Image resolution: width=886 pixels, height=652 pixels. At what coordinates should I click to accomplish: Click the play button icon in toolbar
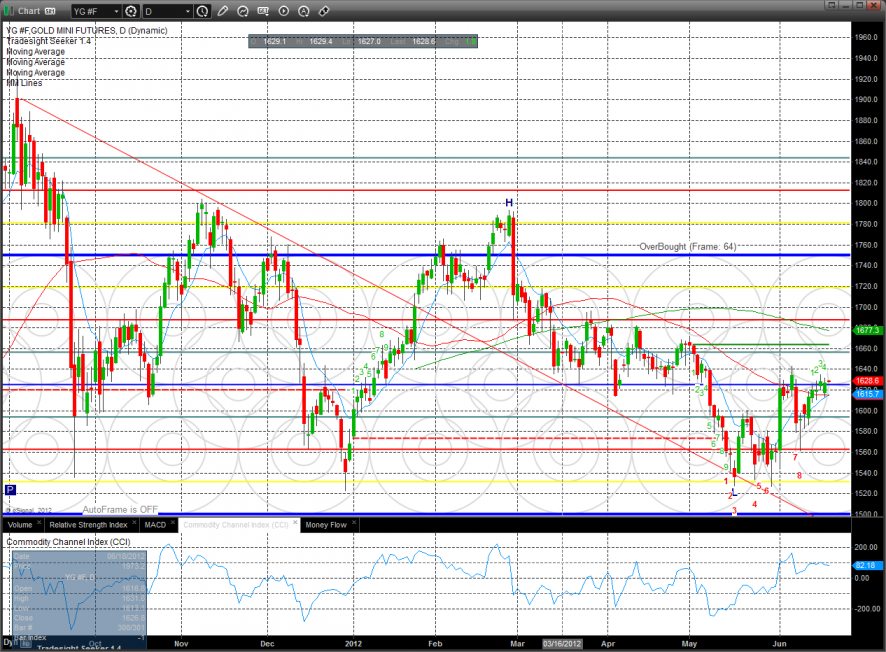(x=284, y=12)
